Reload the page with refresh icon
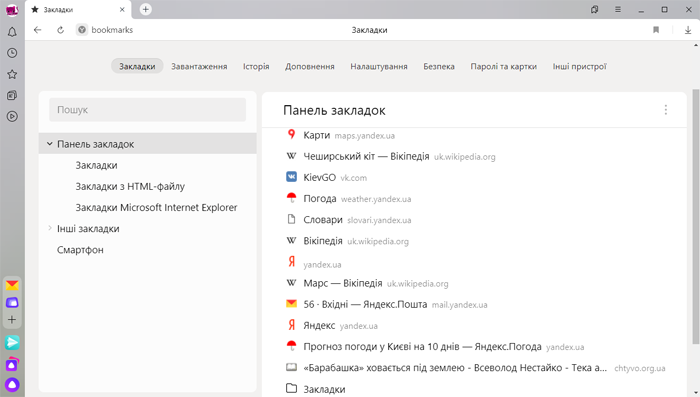 60,30
